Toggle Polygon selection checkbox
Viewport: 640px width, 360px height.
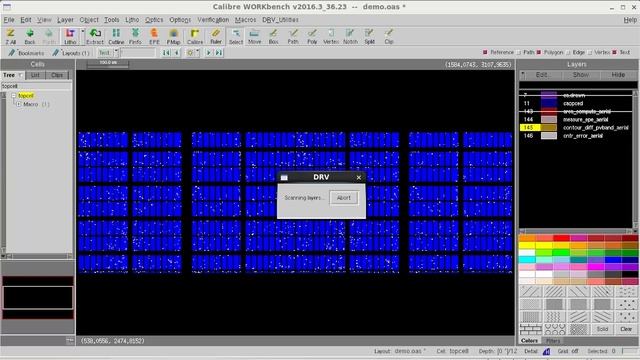(539, 52)
